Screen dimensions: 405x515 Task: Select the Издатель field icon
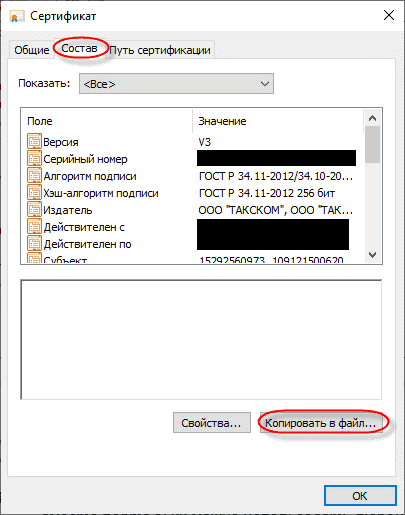click(x=34, y=209)
